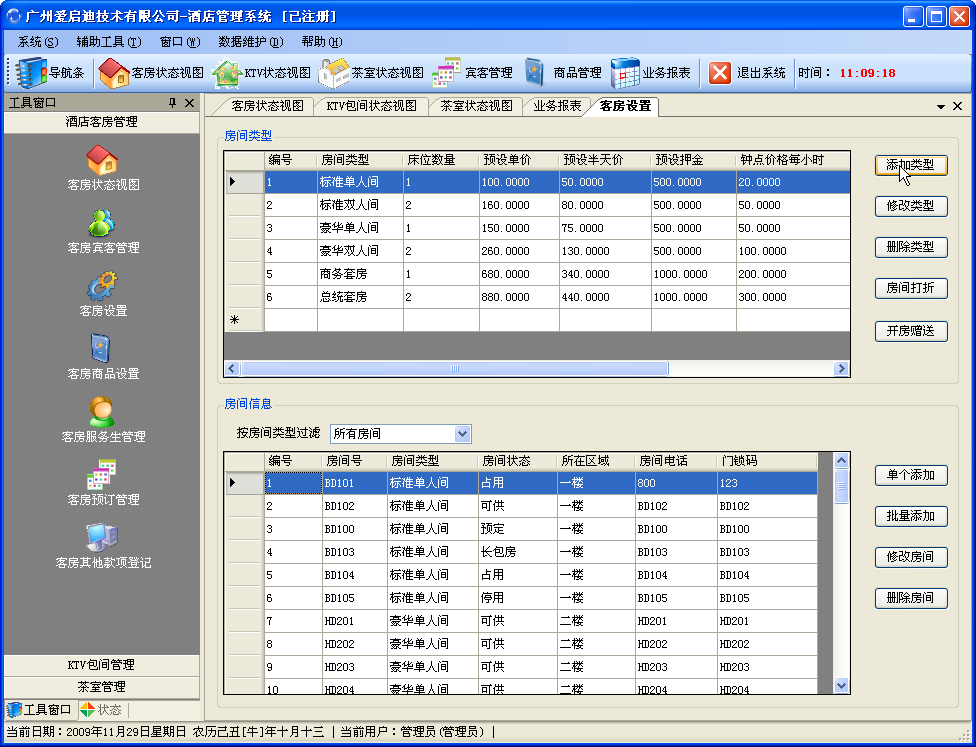Screen dimensions: 976x747
Task: Click down scroll arrow of 房间信息 grid
Action: tap(841, 685)
